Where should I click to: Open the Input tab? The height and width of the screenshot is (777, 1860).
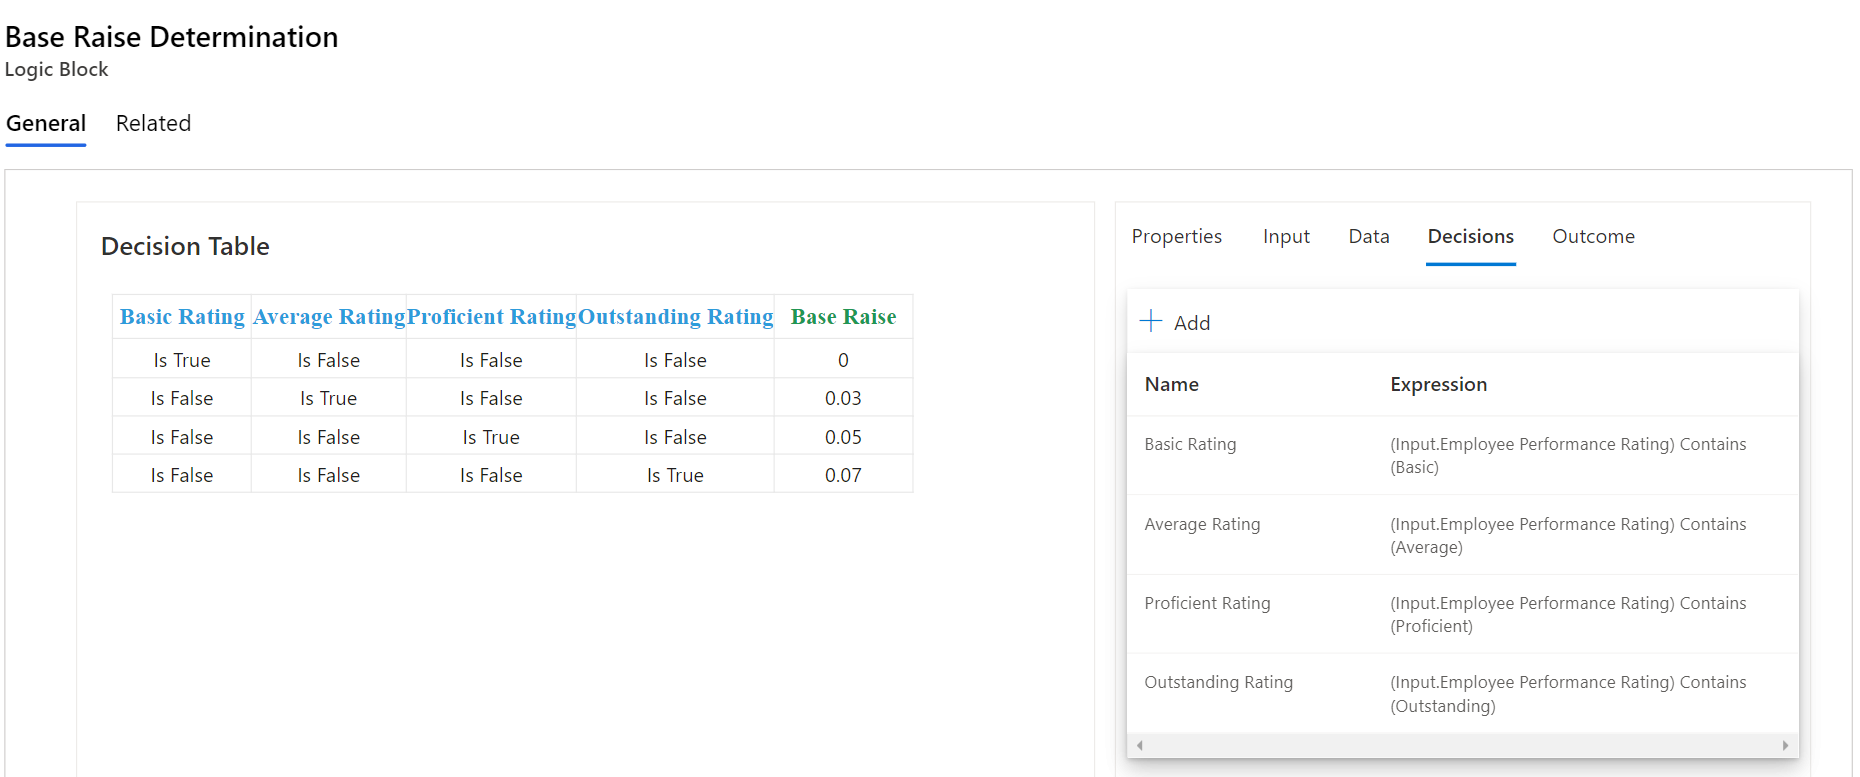pyautogui.click(x=1285, y=236)
